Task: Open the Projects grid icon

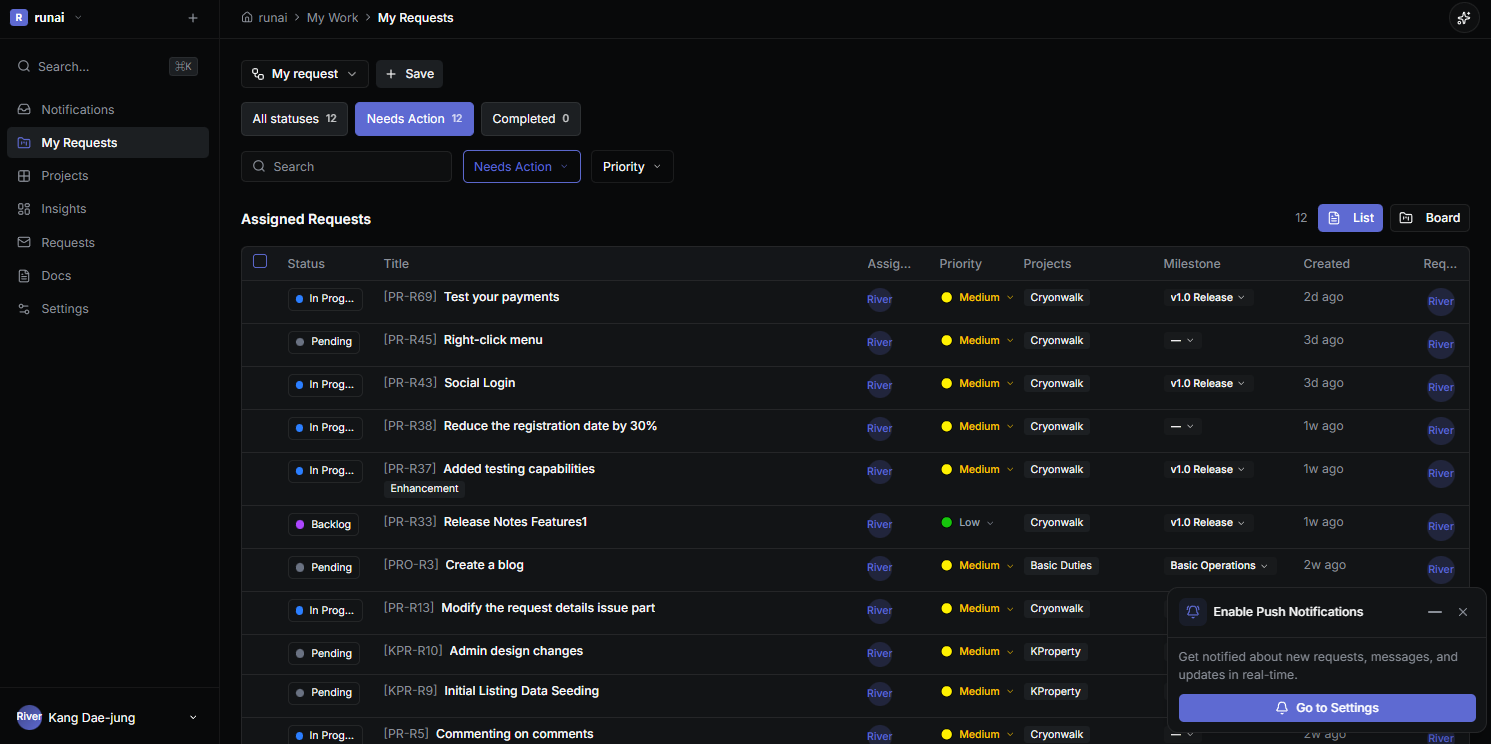Action: tap(24, 176)
